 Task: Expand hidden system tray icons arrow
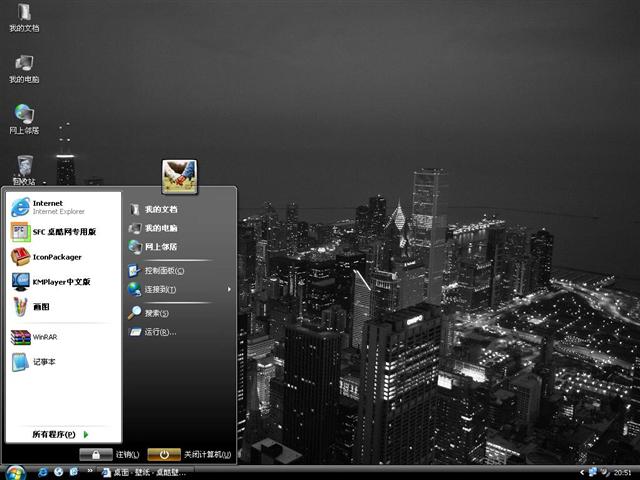[582, 473]
